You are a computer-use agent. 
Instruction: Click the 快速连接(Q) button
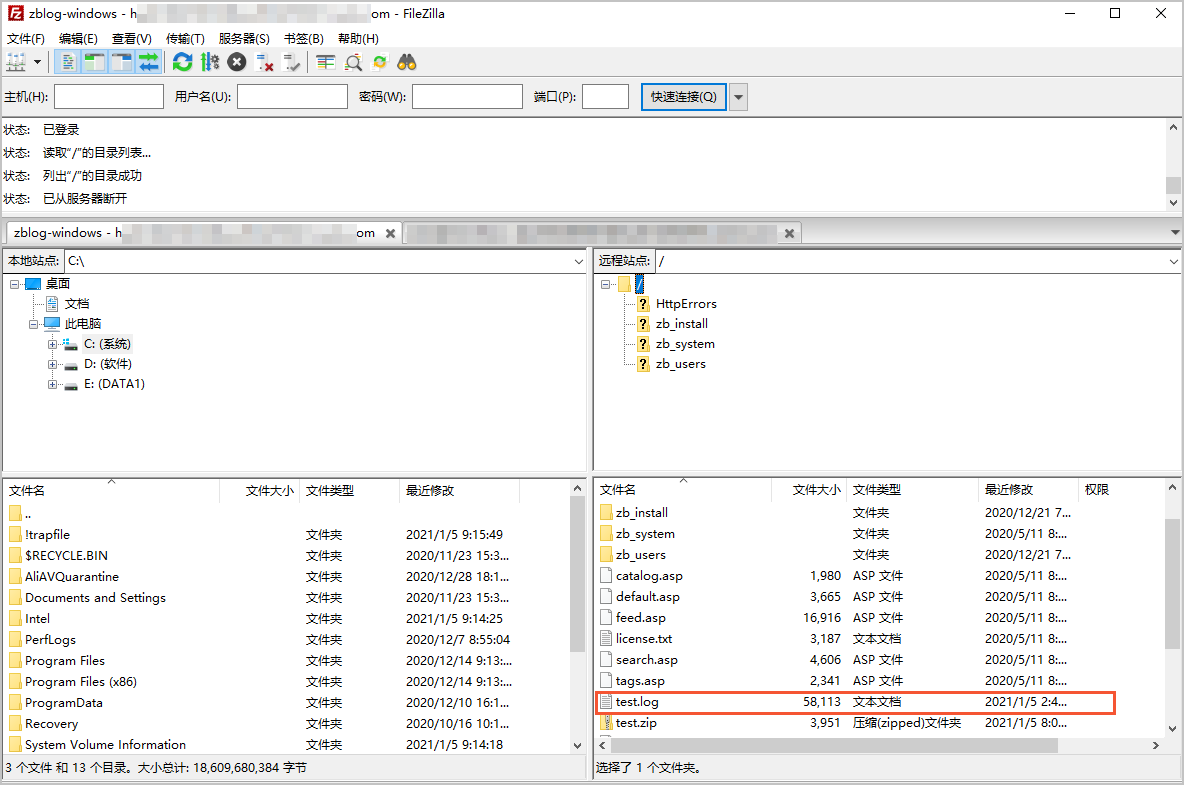[683, 97]
